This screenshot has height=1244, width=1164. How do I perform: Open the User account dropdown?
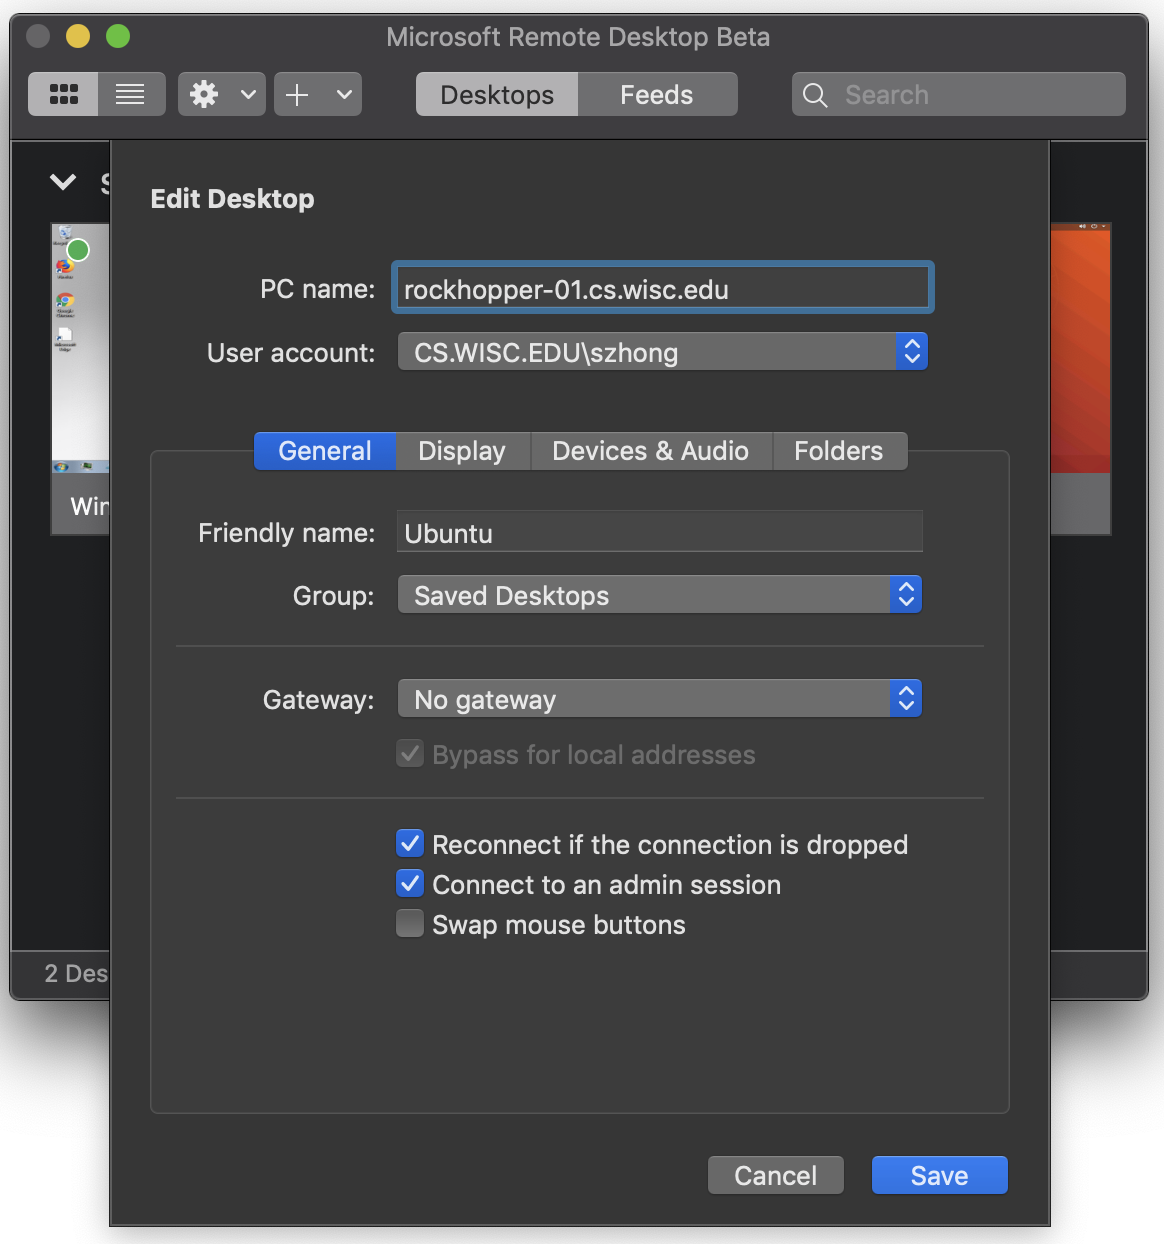pos(662,352)
